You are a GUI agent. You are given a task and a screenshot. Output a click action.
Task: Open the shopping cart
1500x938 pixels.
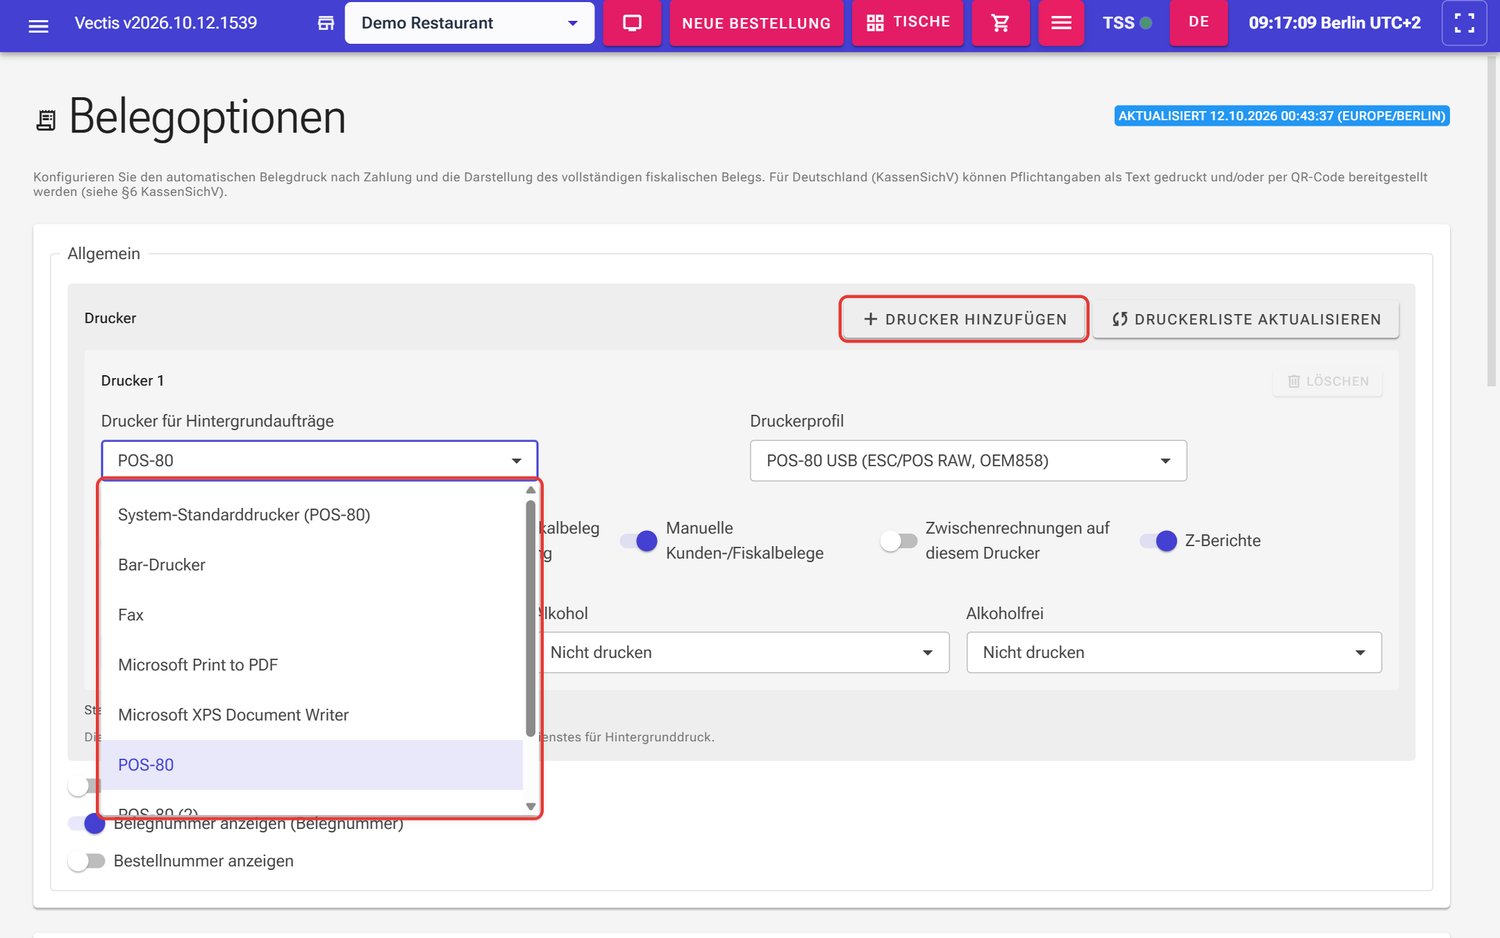point(1000,23)
